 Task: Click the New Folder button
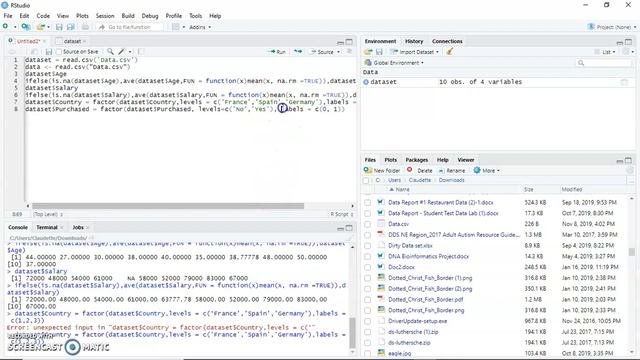coord(382,171)
